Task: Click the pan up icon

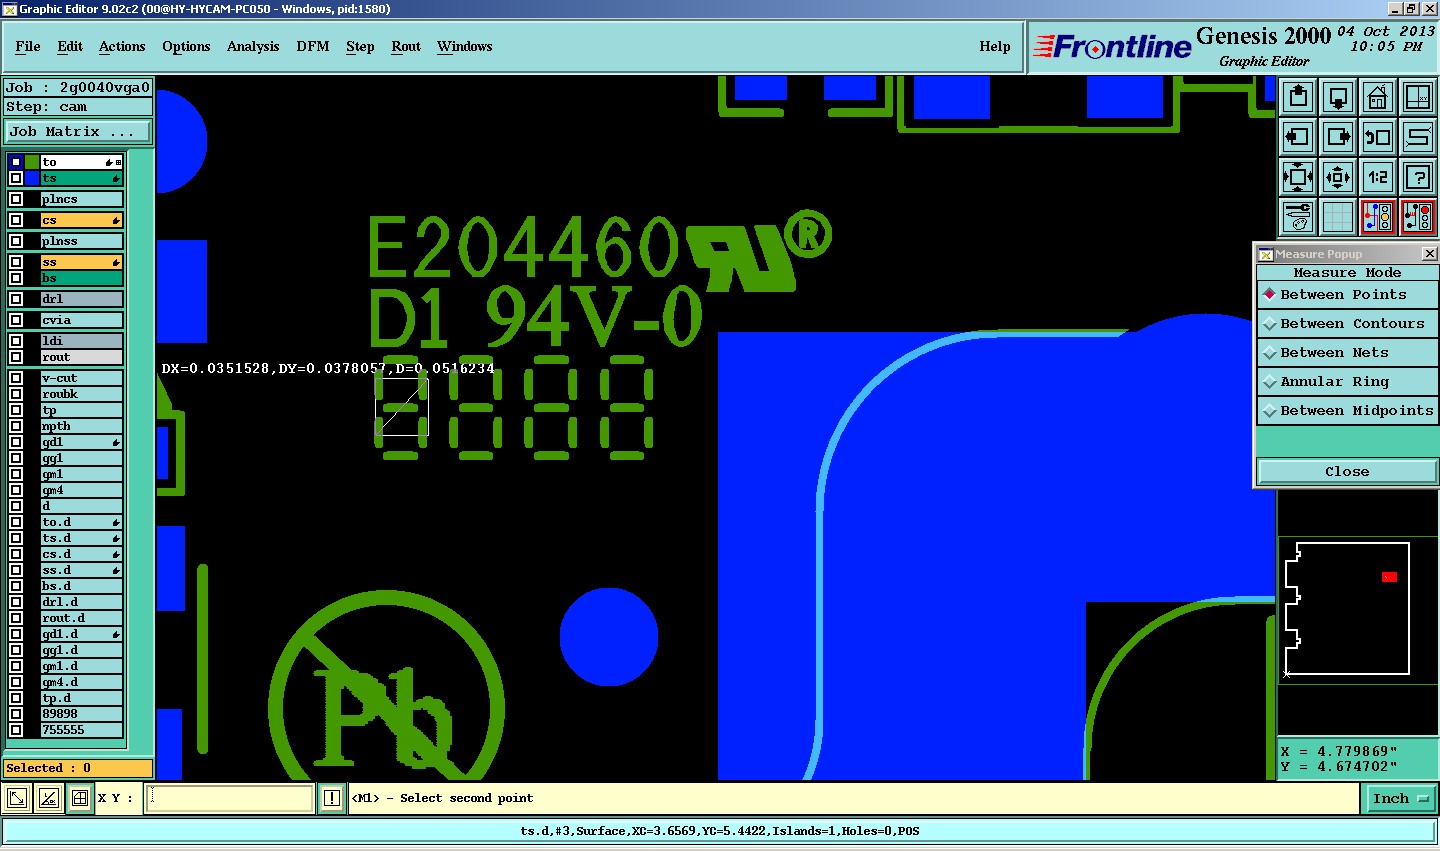Action: click(x=1298, y=97)
